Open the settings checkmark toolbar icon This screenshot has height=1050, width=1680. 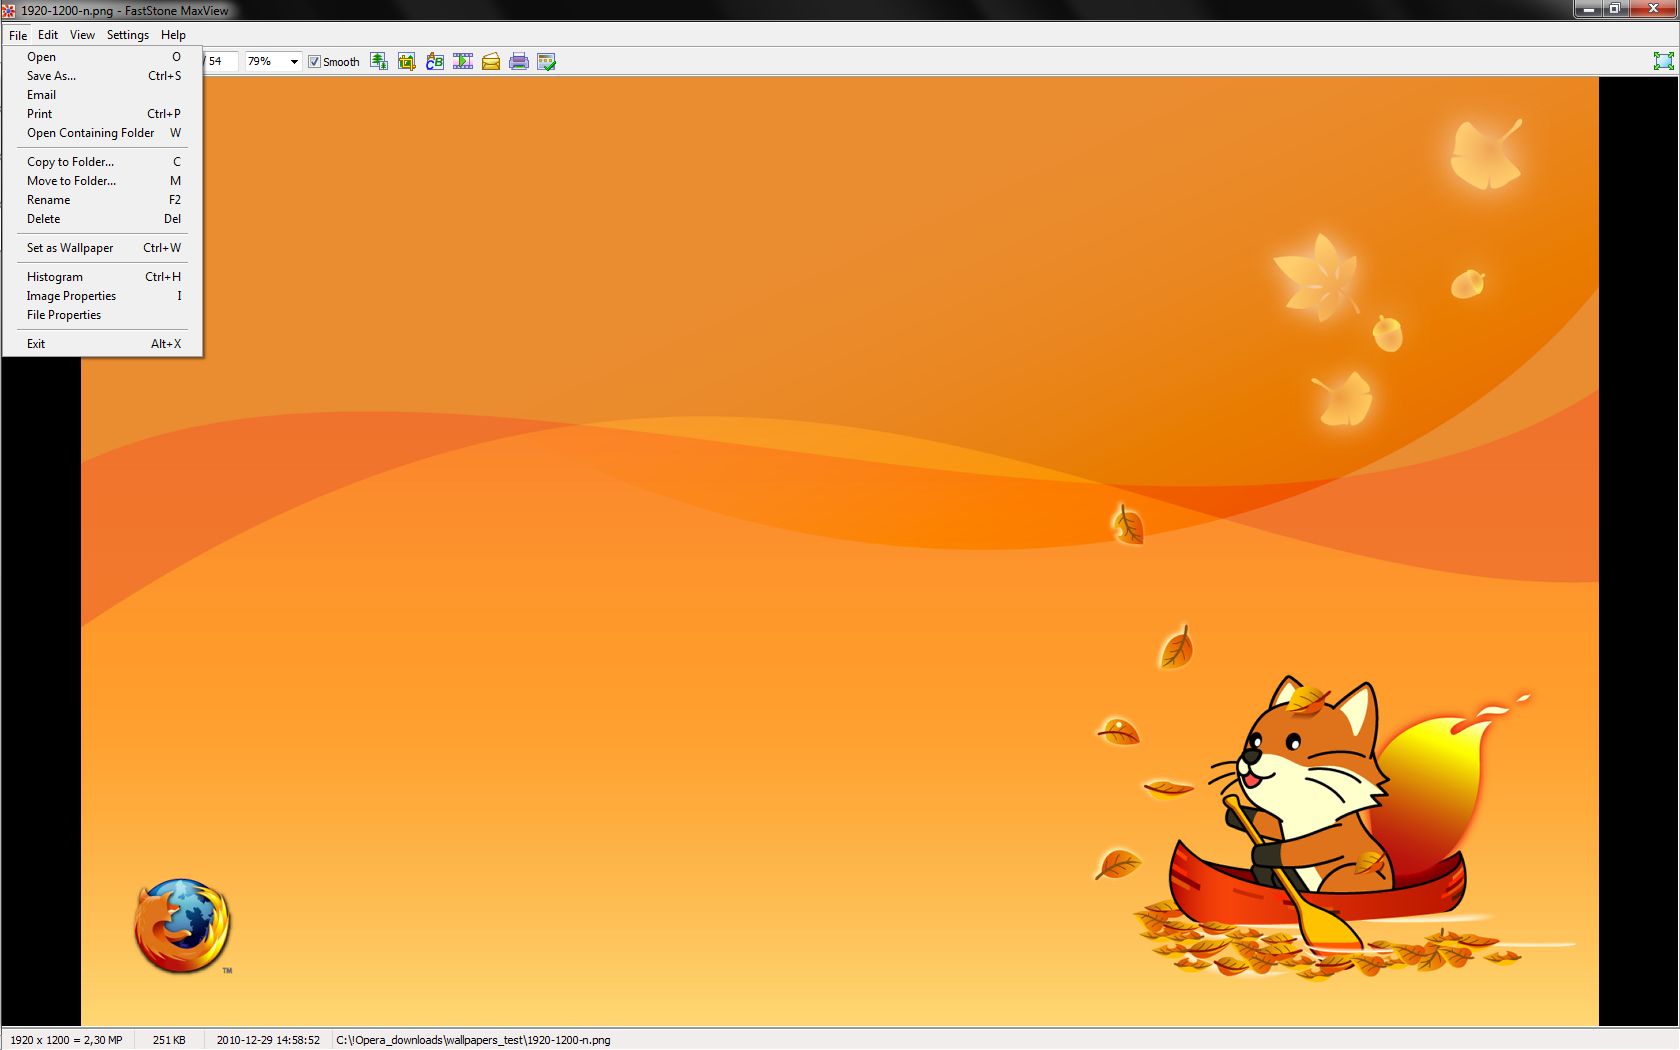547,62
